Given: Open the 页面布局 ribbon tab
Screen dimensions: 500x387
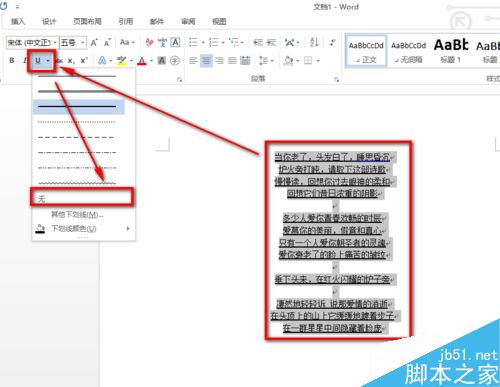Looking at the screenshot, I should pyautogui.click(x=87, y=22).
